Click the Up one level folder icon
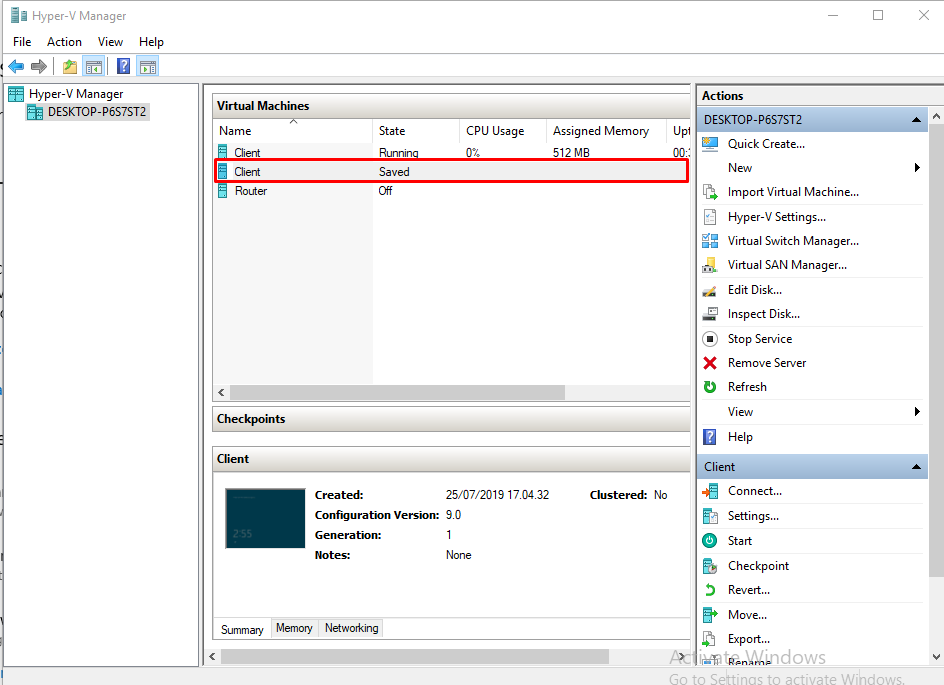 (x=70, y=66)
